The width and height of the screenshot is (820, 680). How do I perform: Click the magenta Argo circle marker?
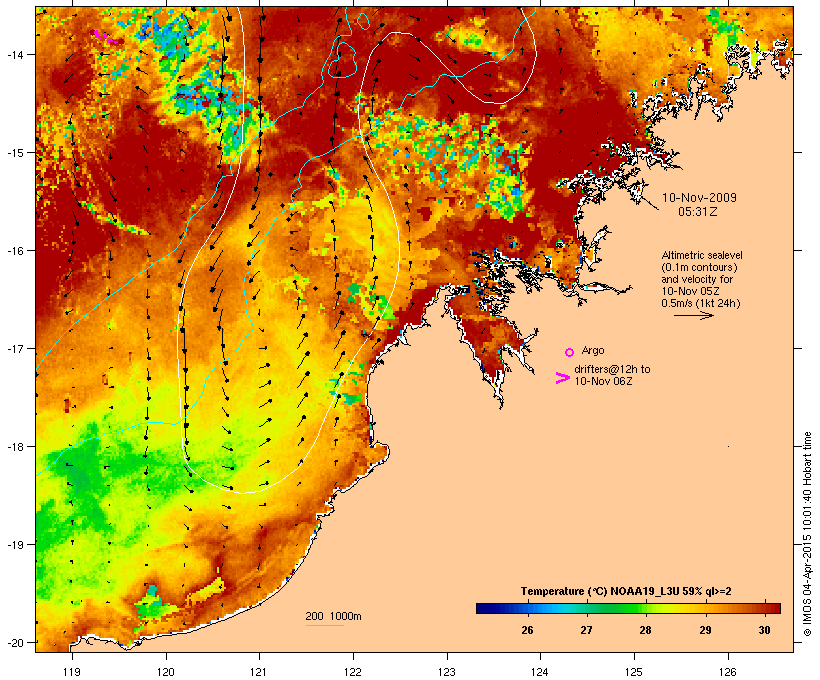pos(570,352)
